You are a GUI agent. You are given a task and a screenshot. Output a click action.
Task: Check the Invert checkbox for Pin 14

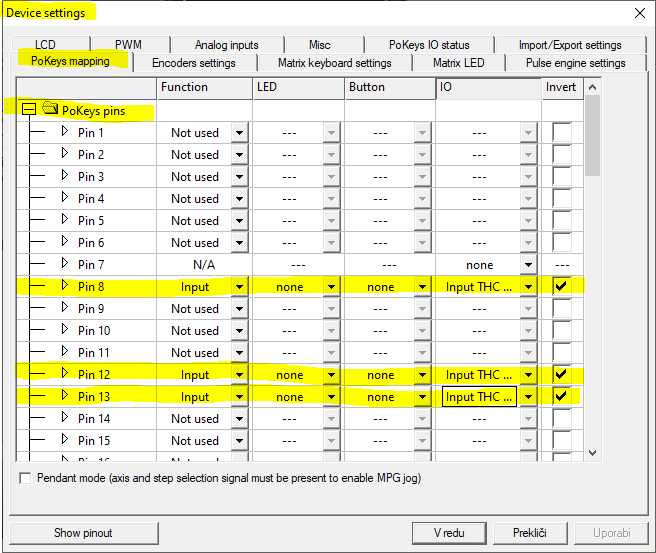tap(561, 418)
